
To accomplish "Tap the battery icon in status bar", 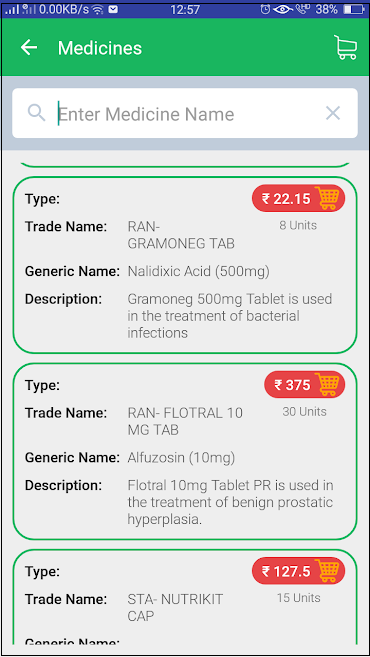I will pyautogui.click(x=353, y=9).
